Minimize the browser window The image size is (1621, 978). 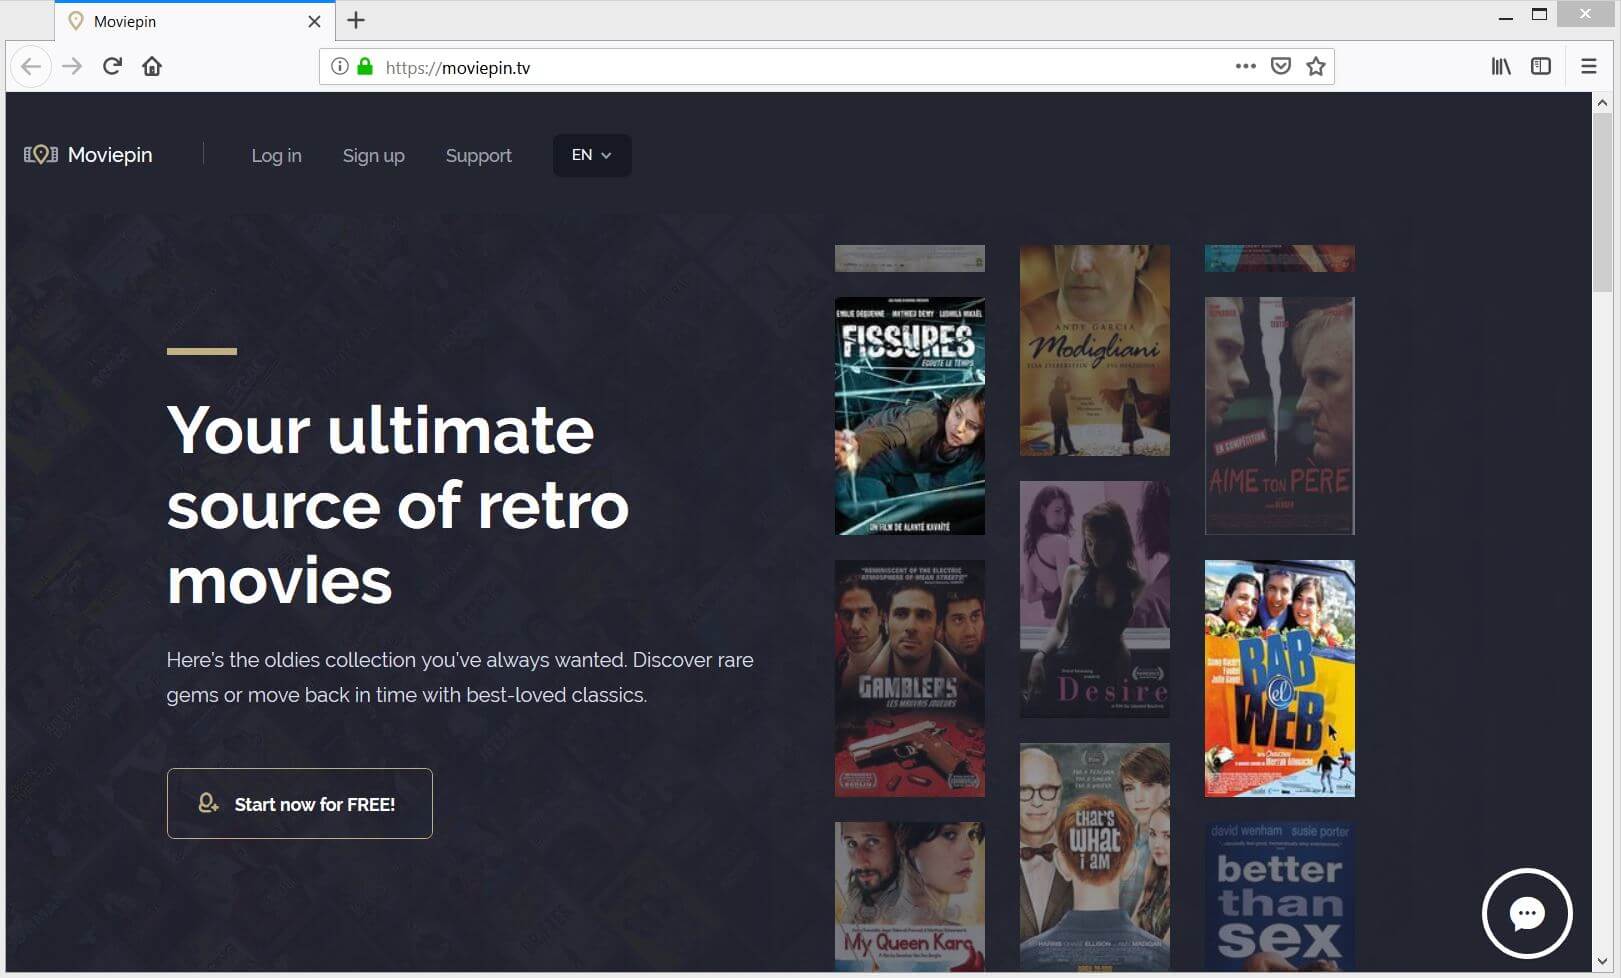pos(1506,16)
